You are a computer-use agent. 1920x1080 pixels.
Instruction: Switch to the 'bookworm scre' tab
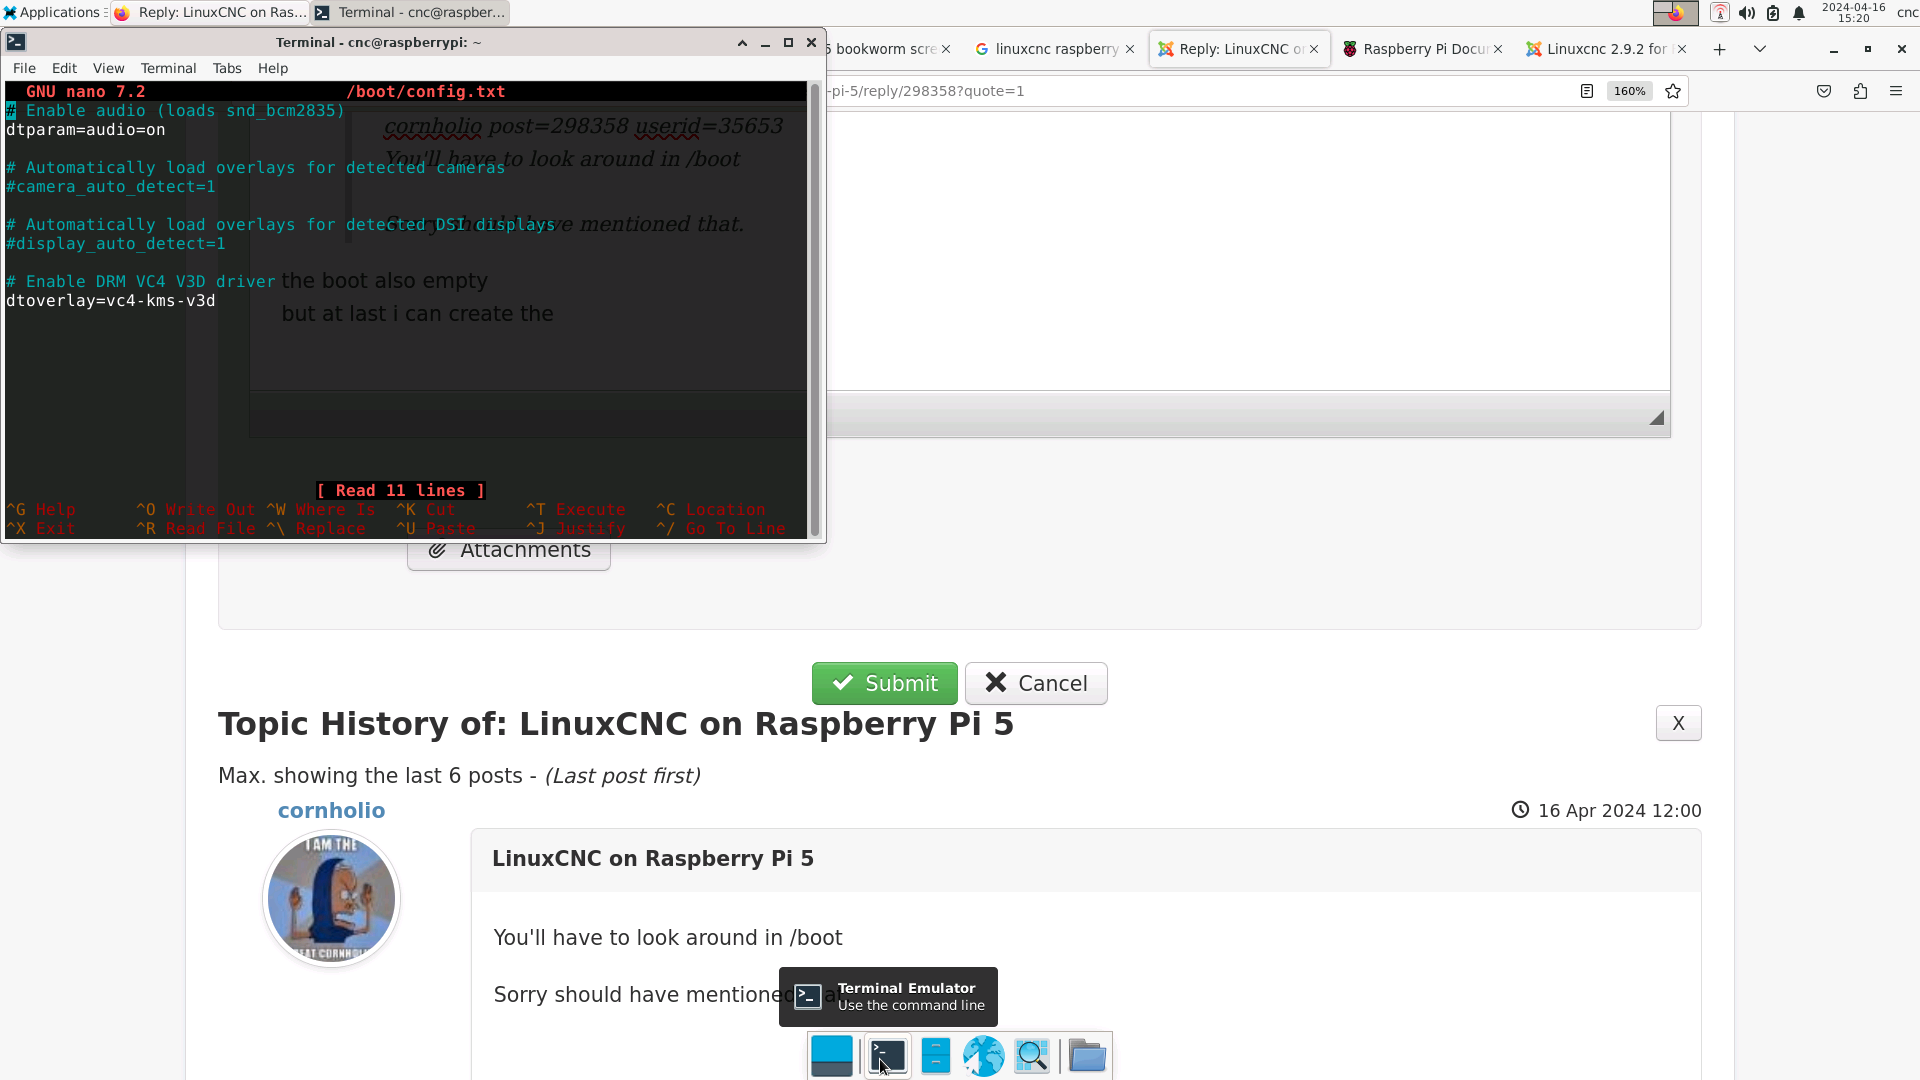pos(886,49)
